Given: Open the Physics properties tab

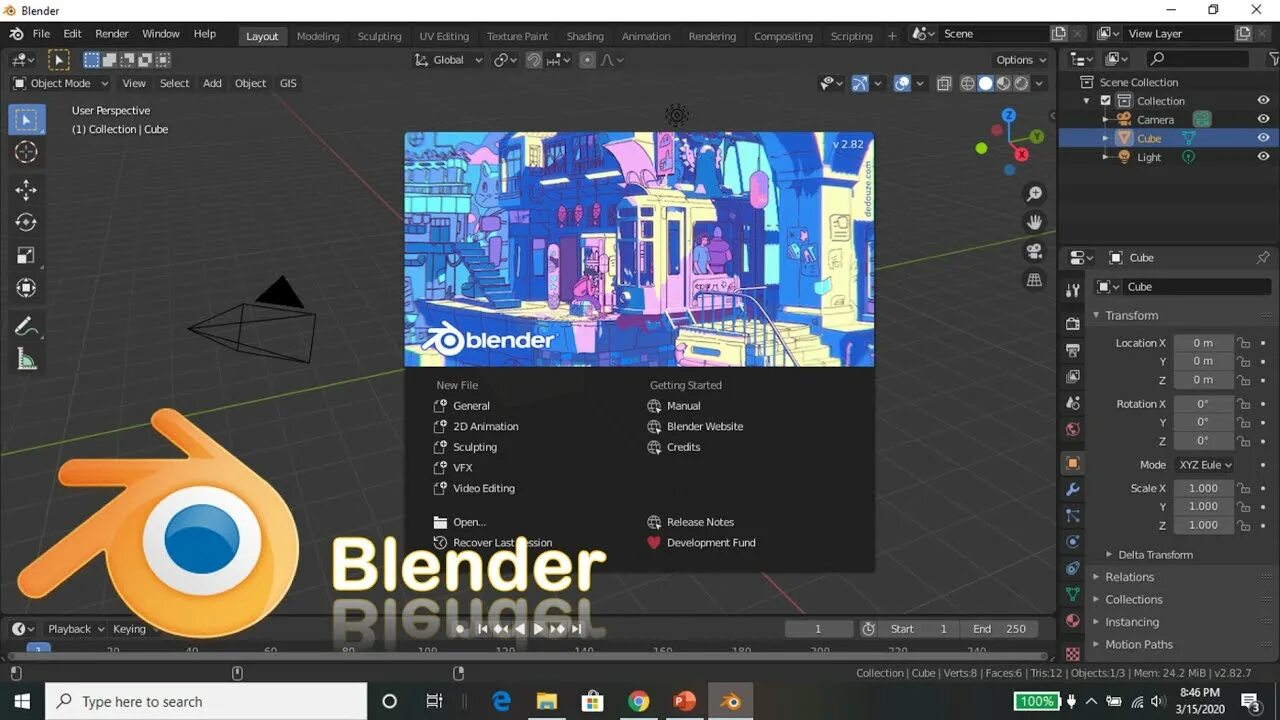Looking at the screenshot, I should pyautogui.click(x=1073, y=542).
